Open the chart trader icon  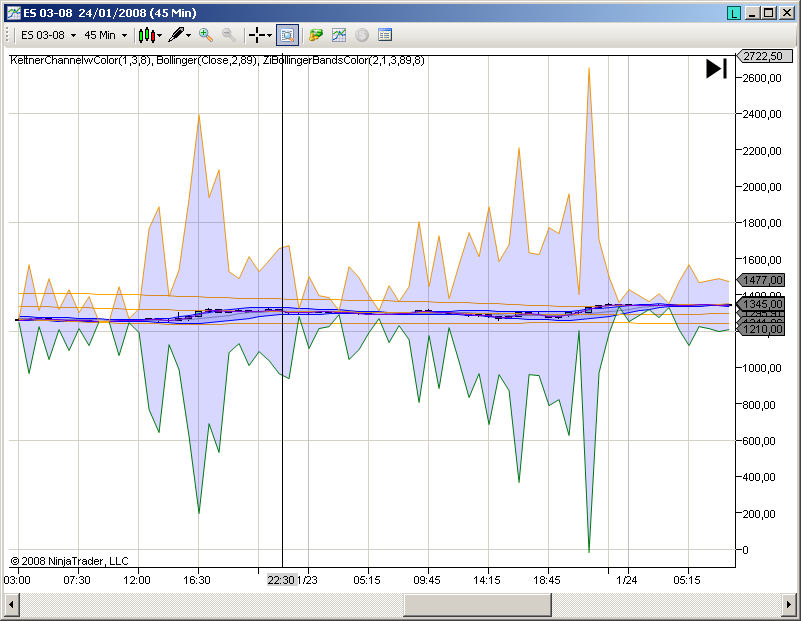pos(316,35)
